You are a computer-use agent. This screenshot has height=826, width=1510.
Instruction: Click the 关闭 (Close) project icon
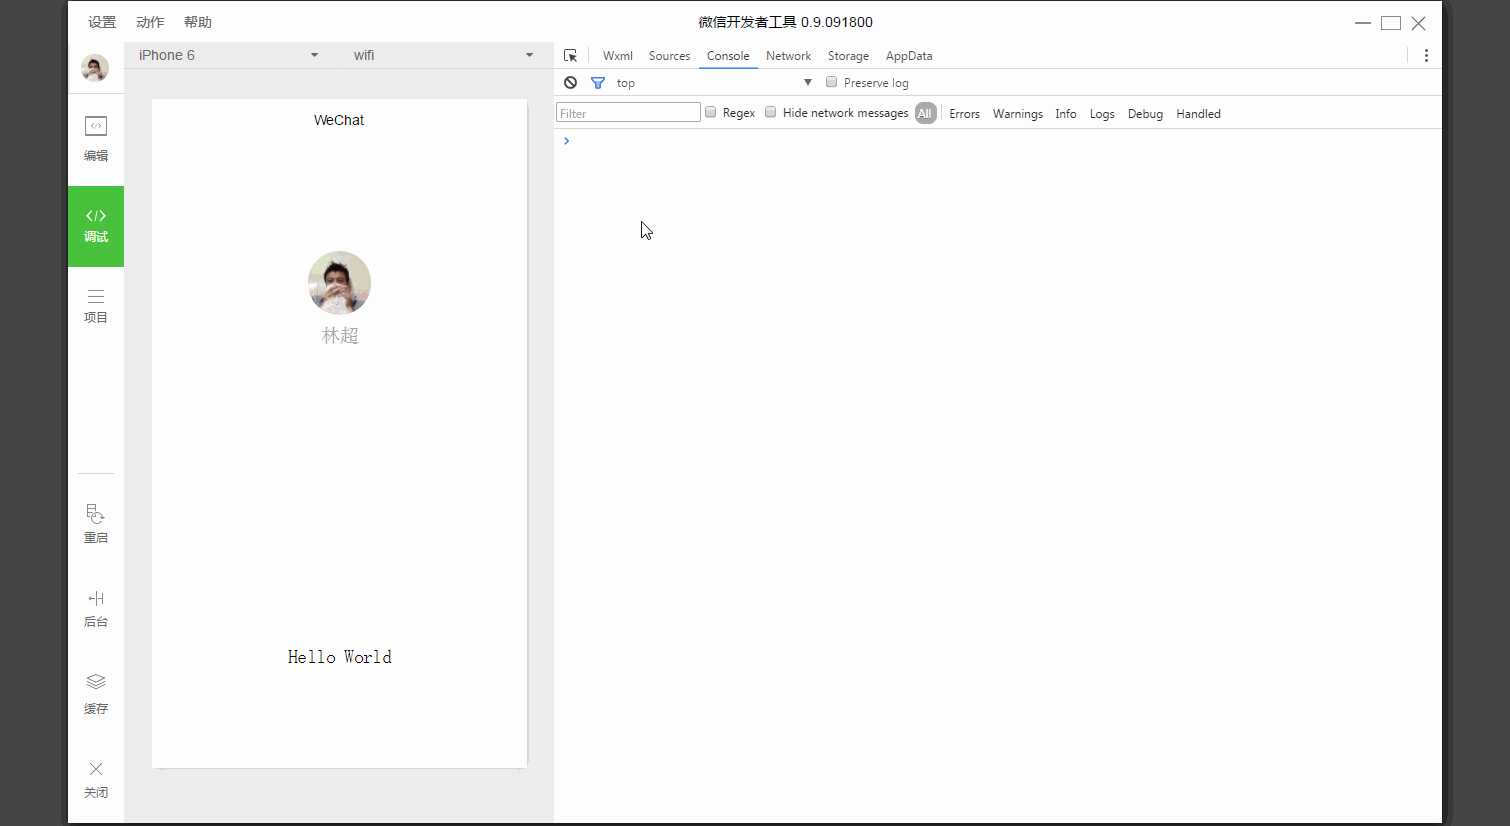tap(96, 778)
